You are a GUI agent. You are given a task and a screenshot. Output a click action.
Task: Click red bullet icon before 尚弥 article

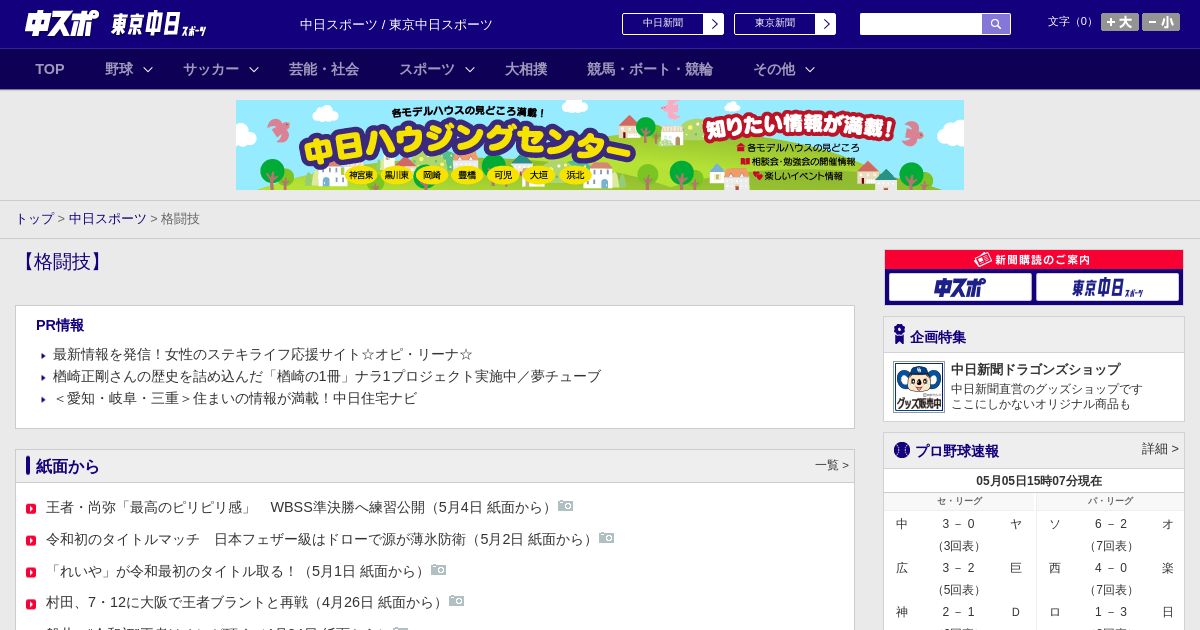pyautogui.click(x=31, y=509)
